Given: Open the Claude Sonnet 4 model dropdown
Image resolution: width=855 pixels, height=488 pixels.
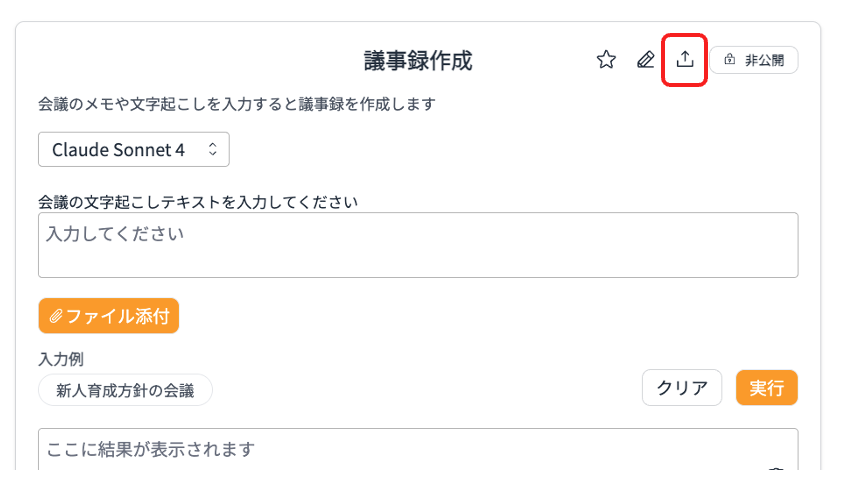Looking at the screenshot, I should pos(134,149).
